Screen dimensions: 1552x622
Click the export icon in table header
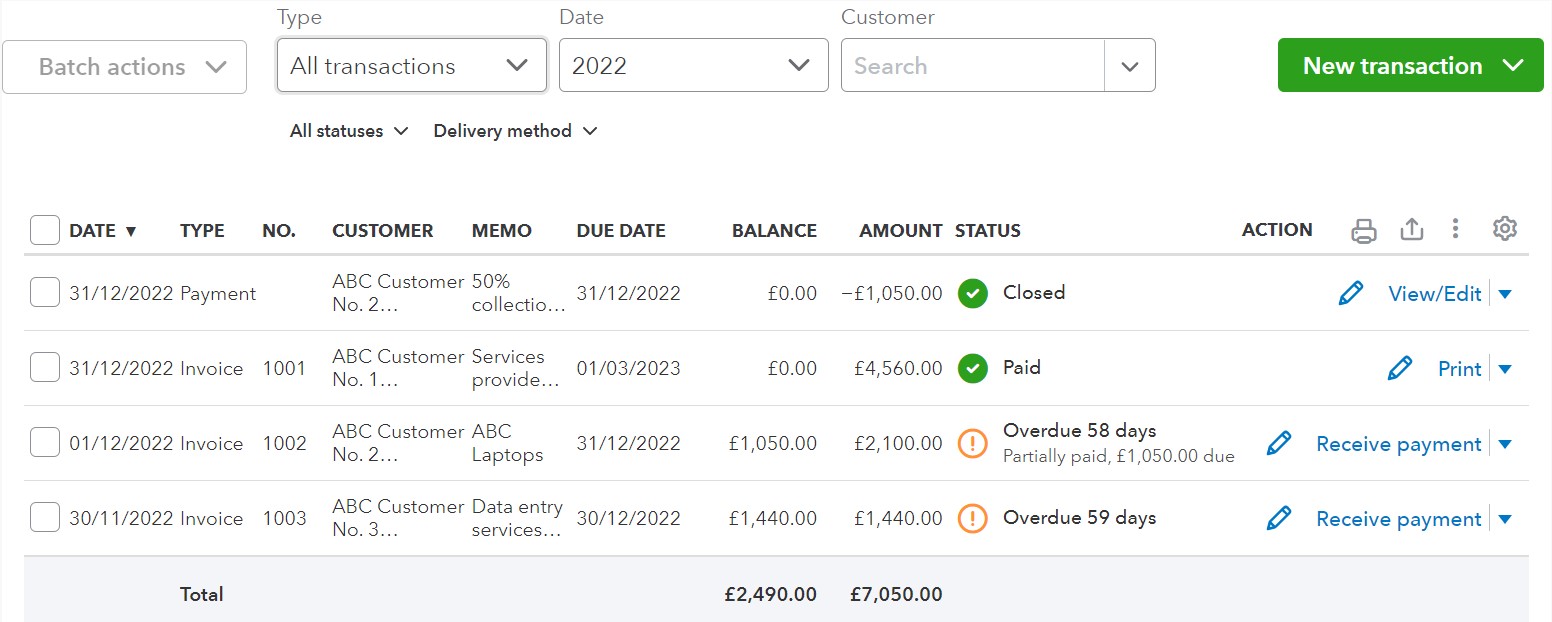1411,230
